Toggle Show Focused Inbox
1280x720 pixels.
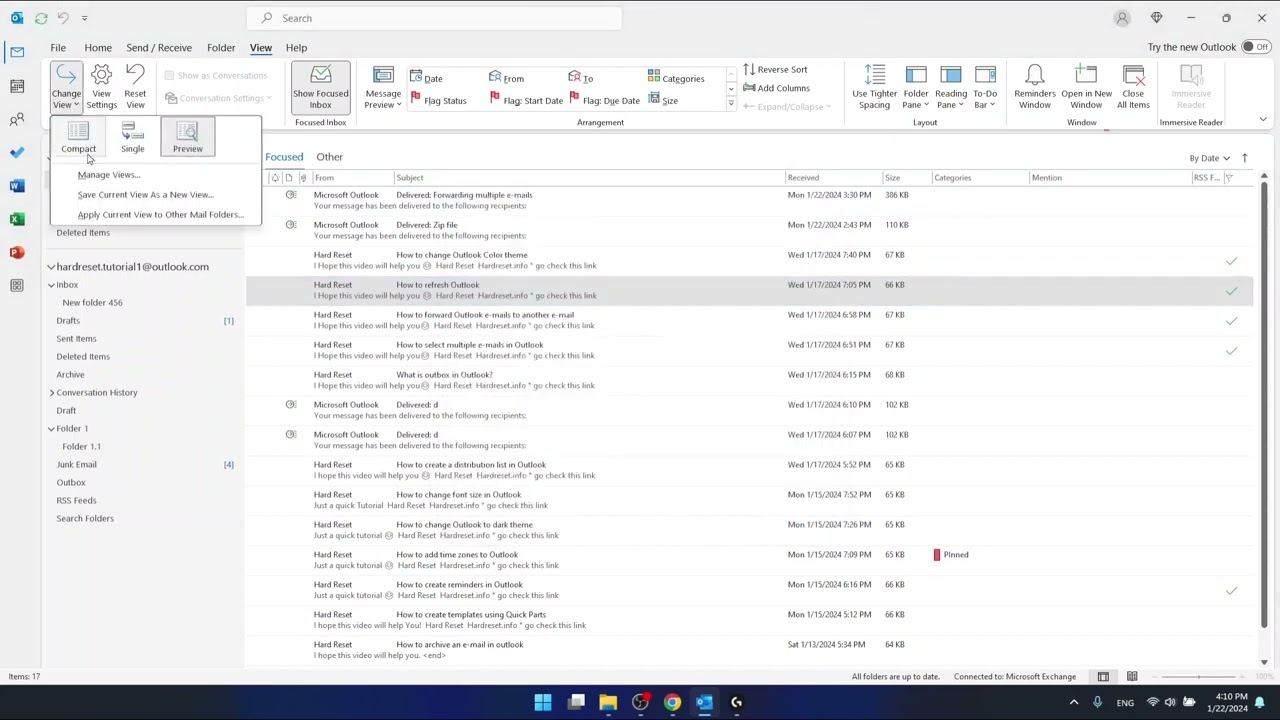320,87
